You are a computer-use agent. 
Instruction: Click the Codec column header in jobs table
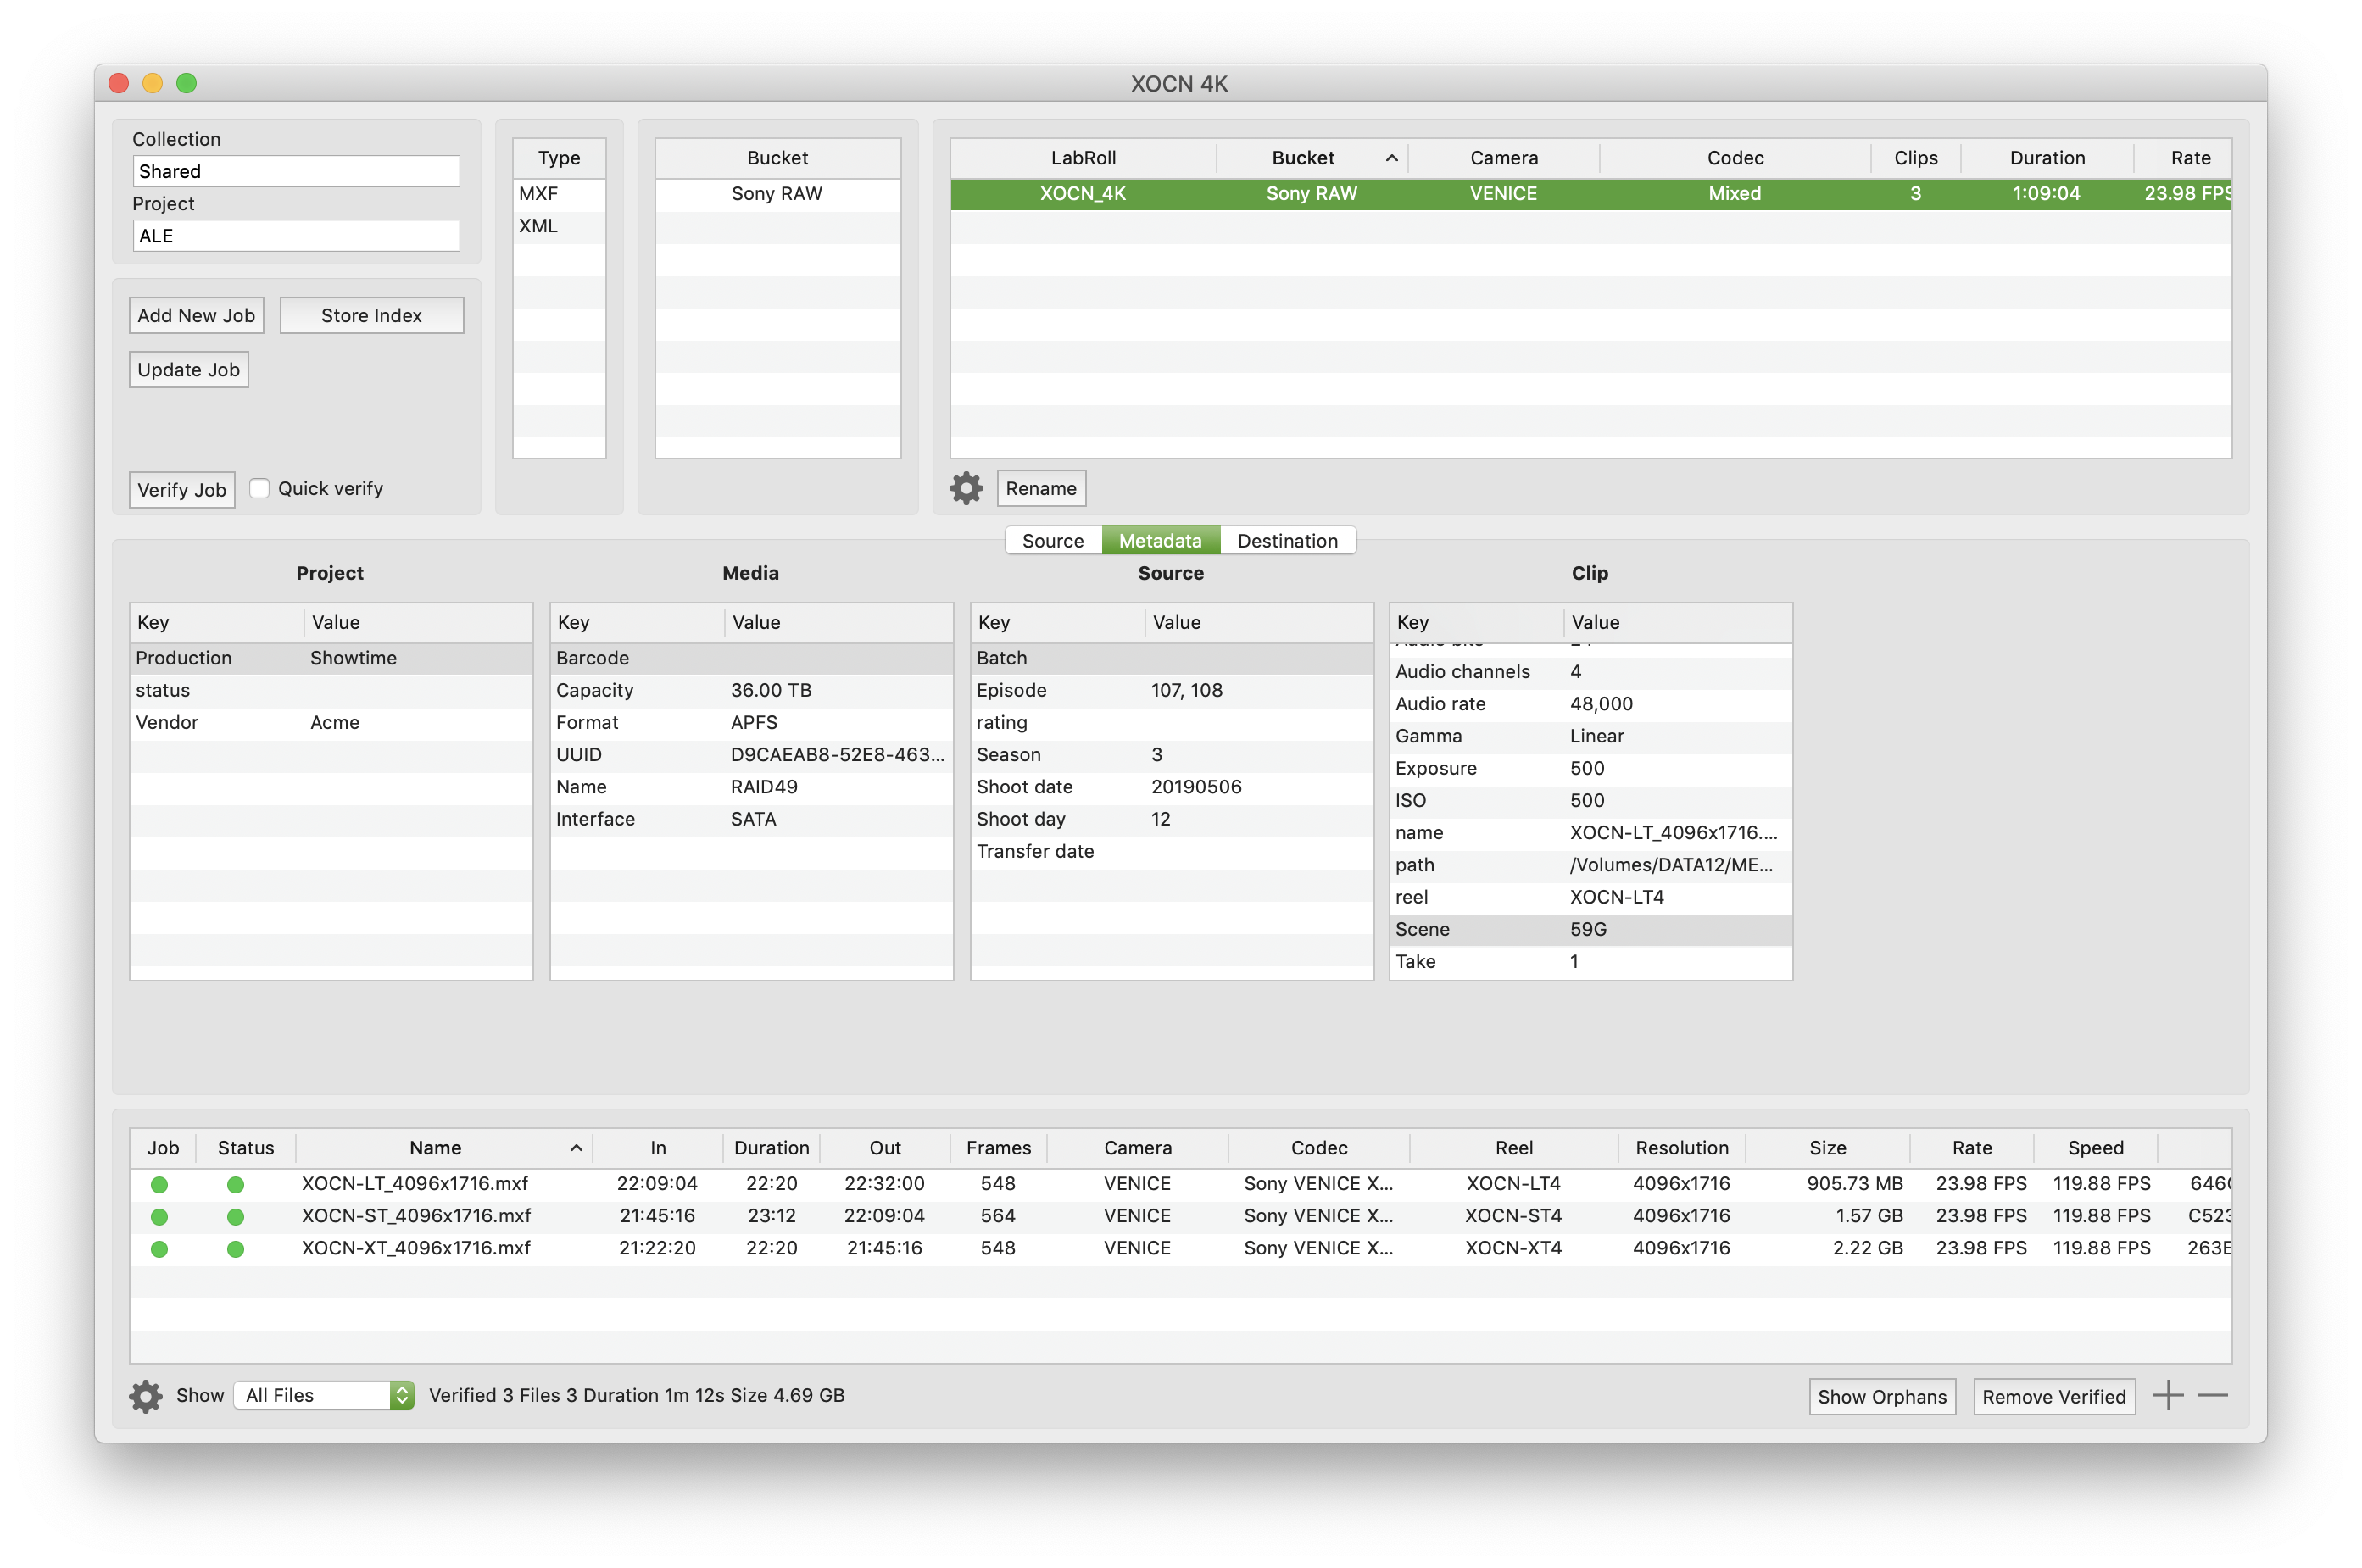pyautogui.click(x=1735, y=158)
